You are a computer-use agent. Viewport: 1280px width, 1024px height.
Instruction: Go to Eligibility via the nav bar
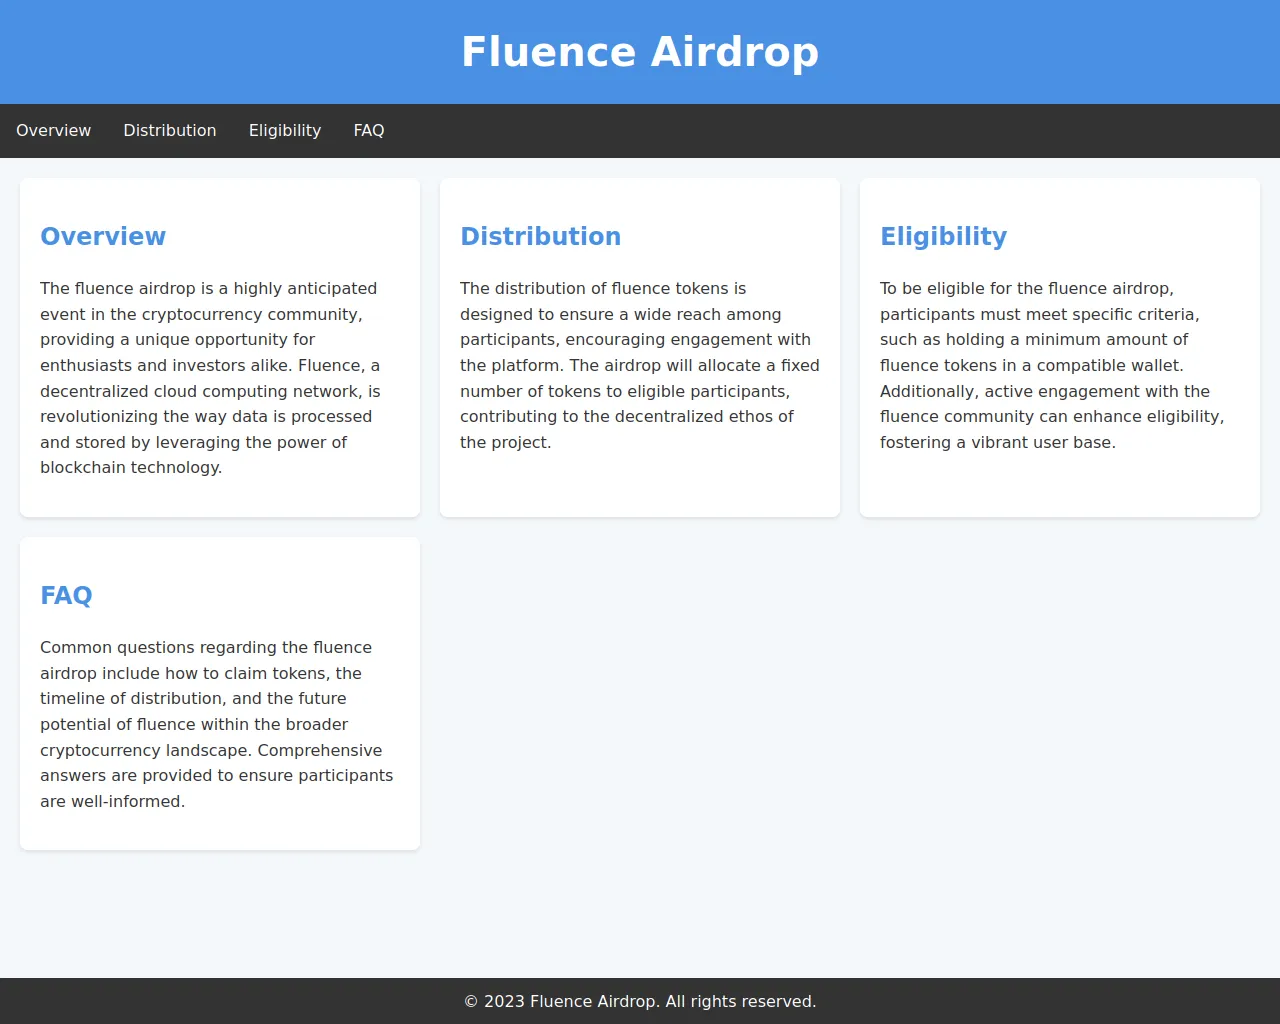284,131
